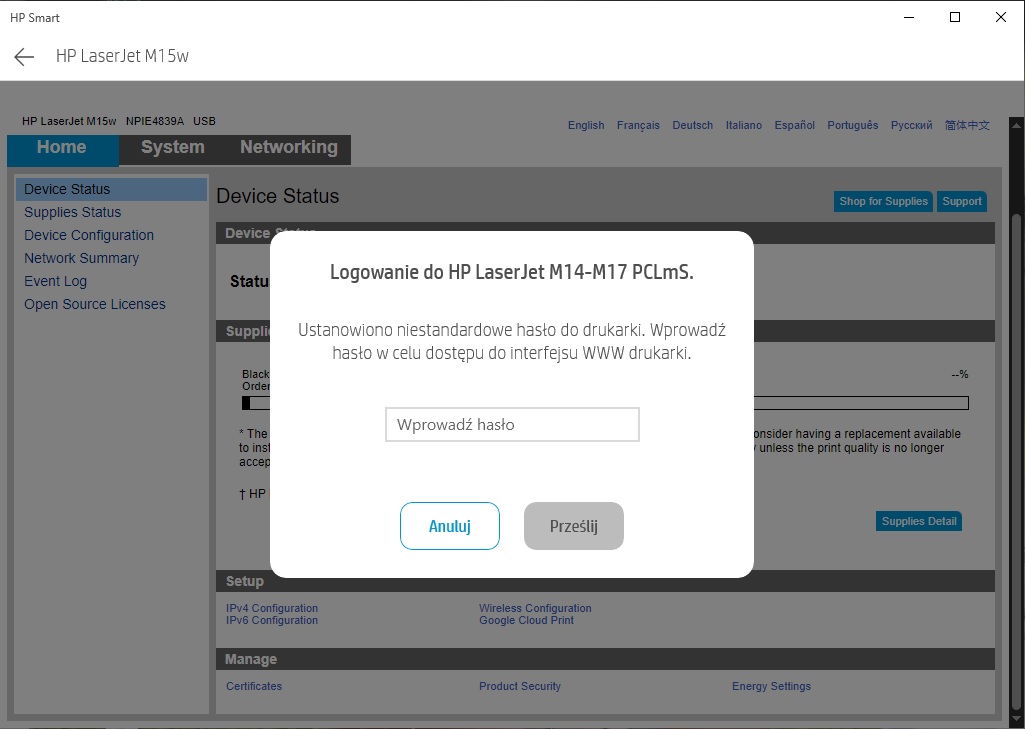Open IPv4 Configuration link
1025x729 pixels.
coord(272,608)
